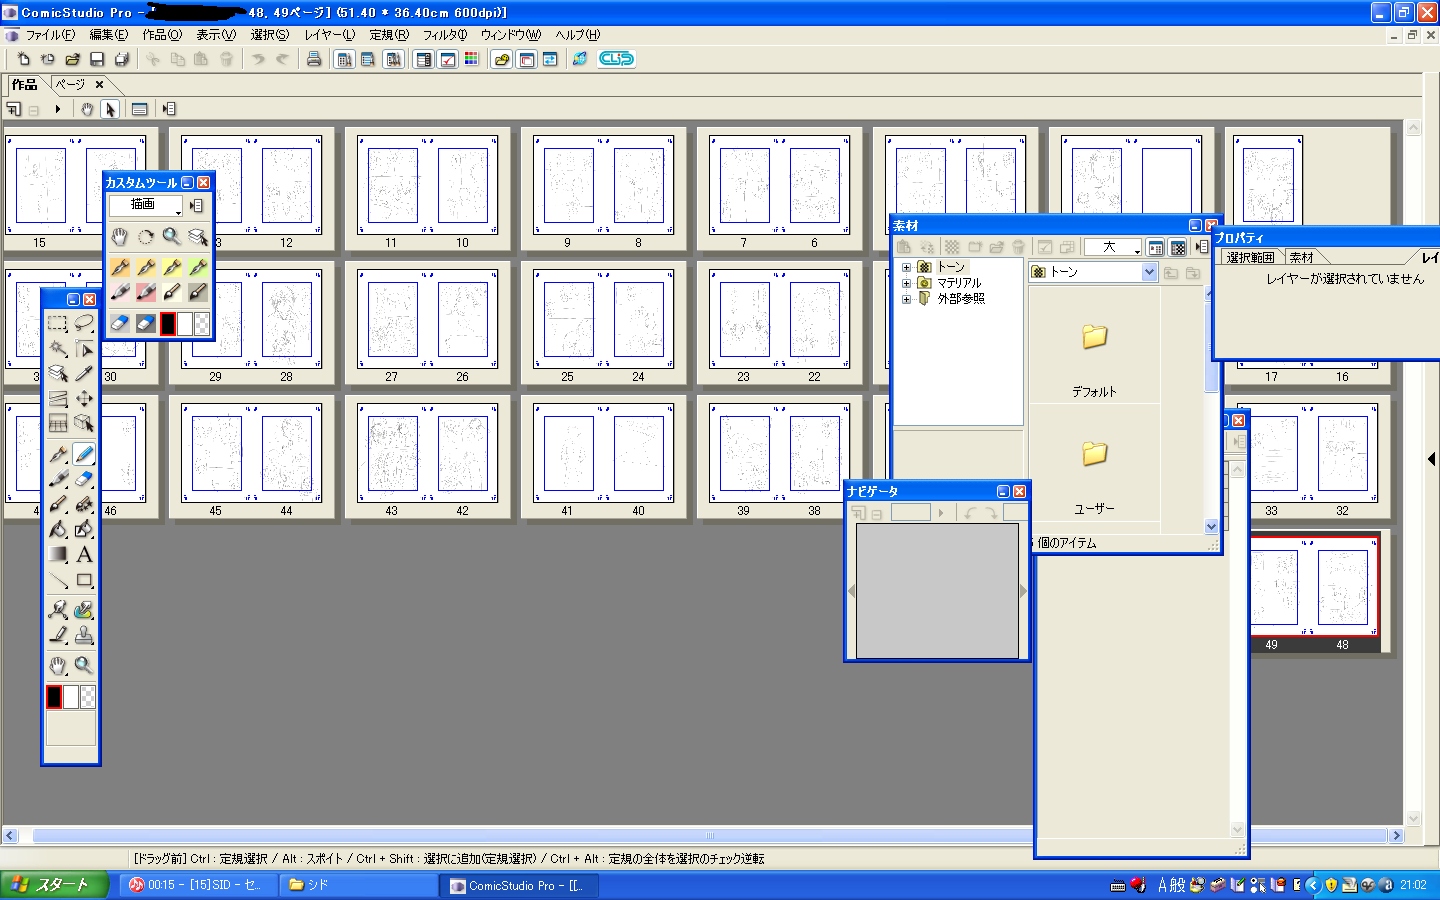Pick the rotate tool in カスタムツール palette

[146, 236]
